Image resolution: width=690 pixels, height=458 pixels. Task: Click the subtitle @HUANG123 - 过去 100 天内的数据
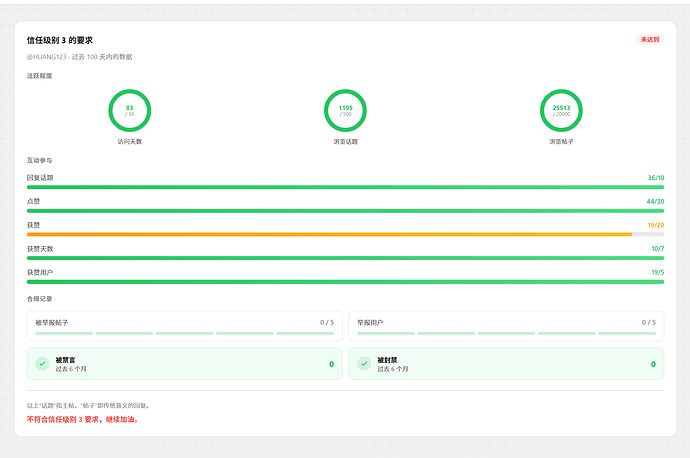point(80,57)
